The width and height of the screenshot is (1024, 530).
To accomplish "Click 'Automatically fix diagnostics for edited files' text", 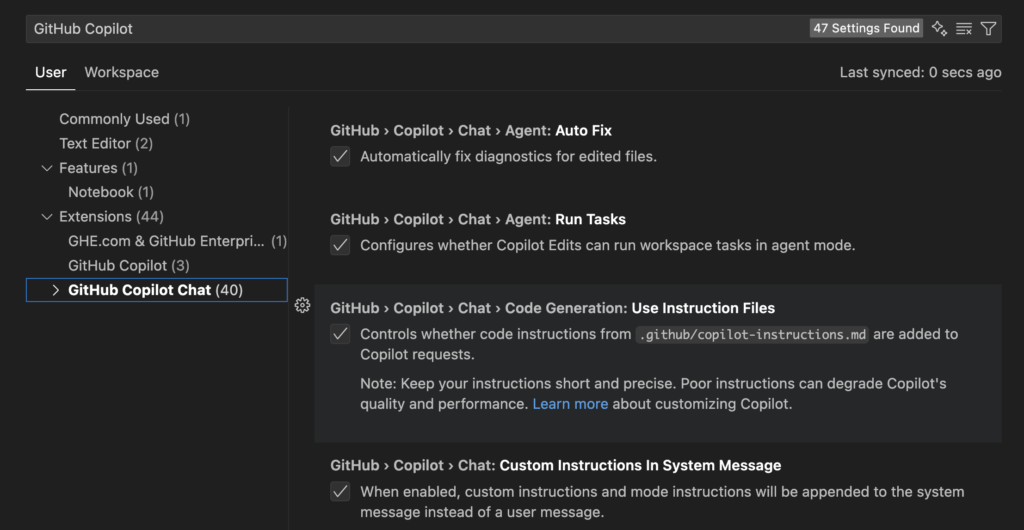I will 508,157.
